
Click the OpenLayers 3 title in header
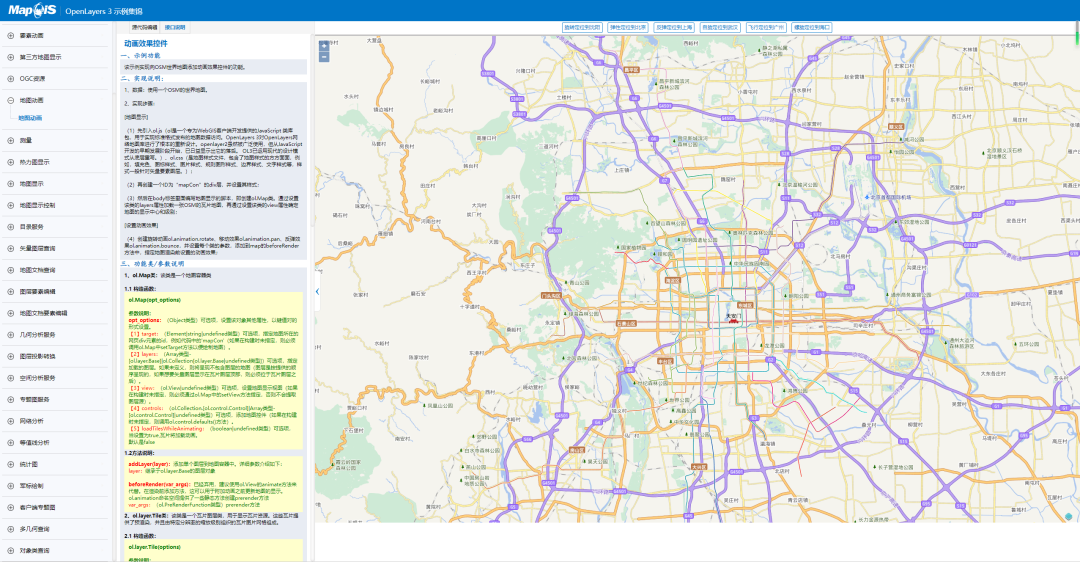[x=104, y=11]
